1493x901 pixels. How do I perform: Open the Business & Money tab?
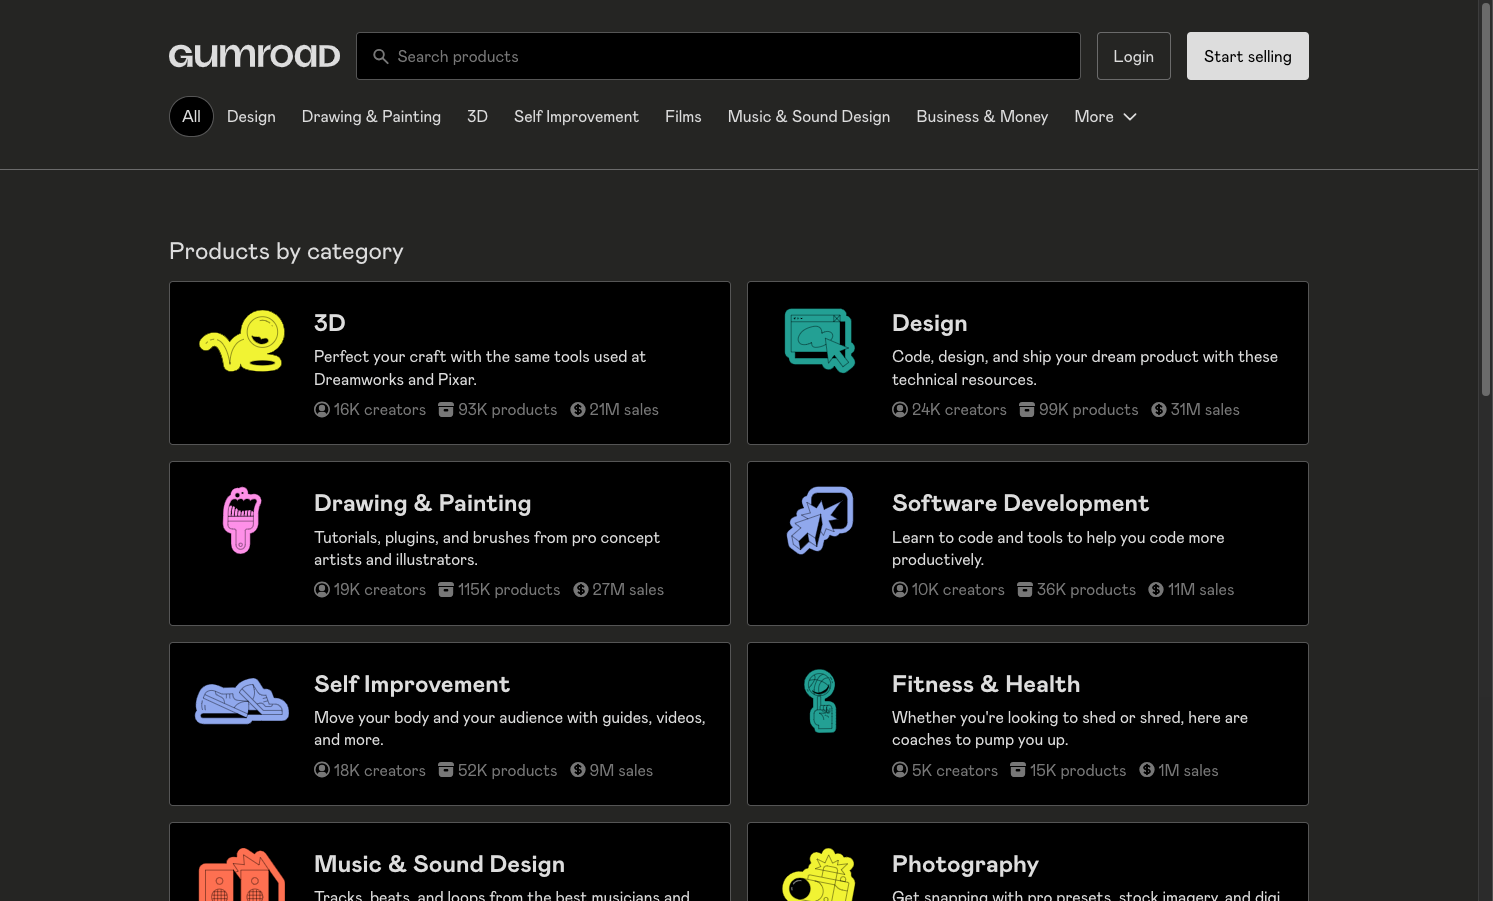(x=982, y=117)
